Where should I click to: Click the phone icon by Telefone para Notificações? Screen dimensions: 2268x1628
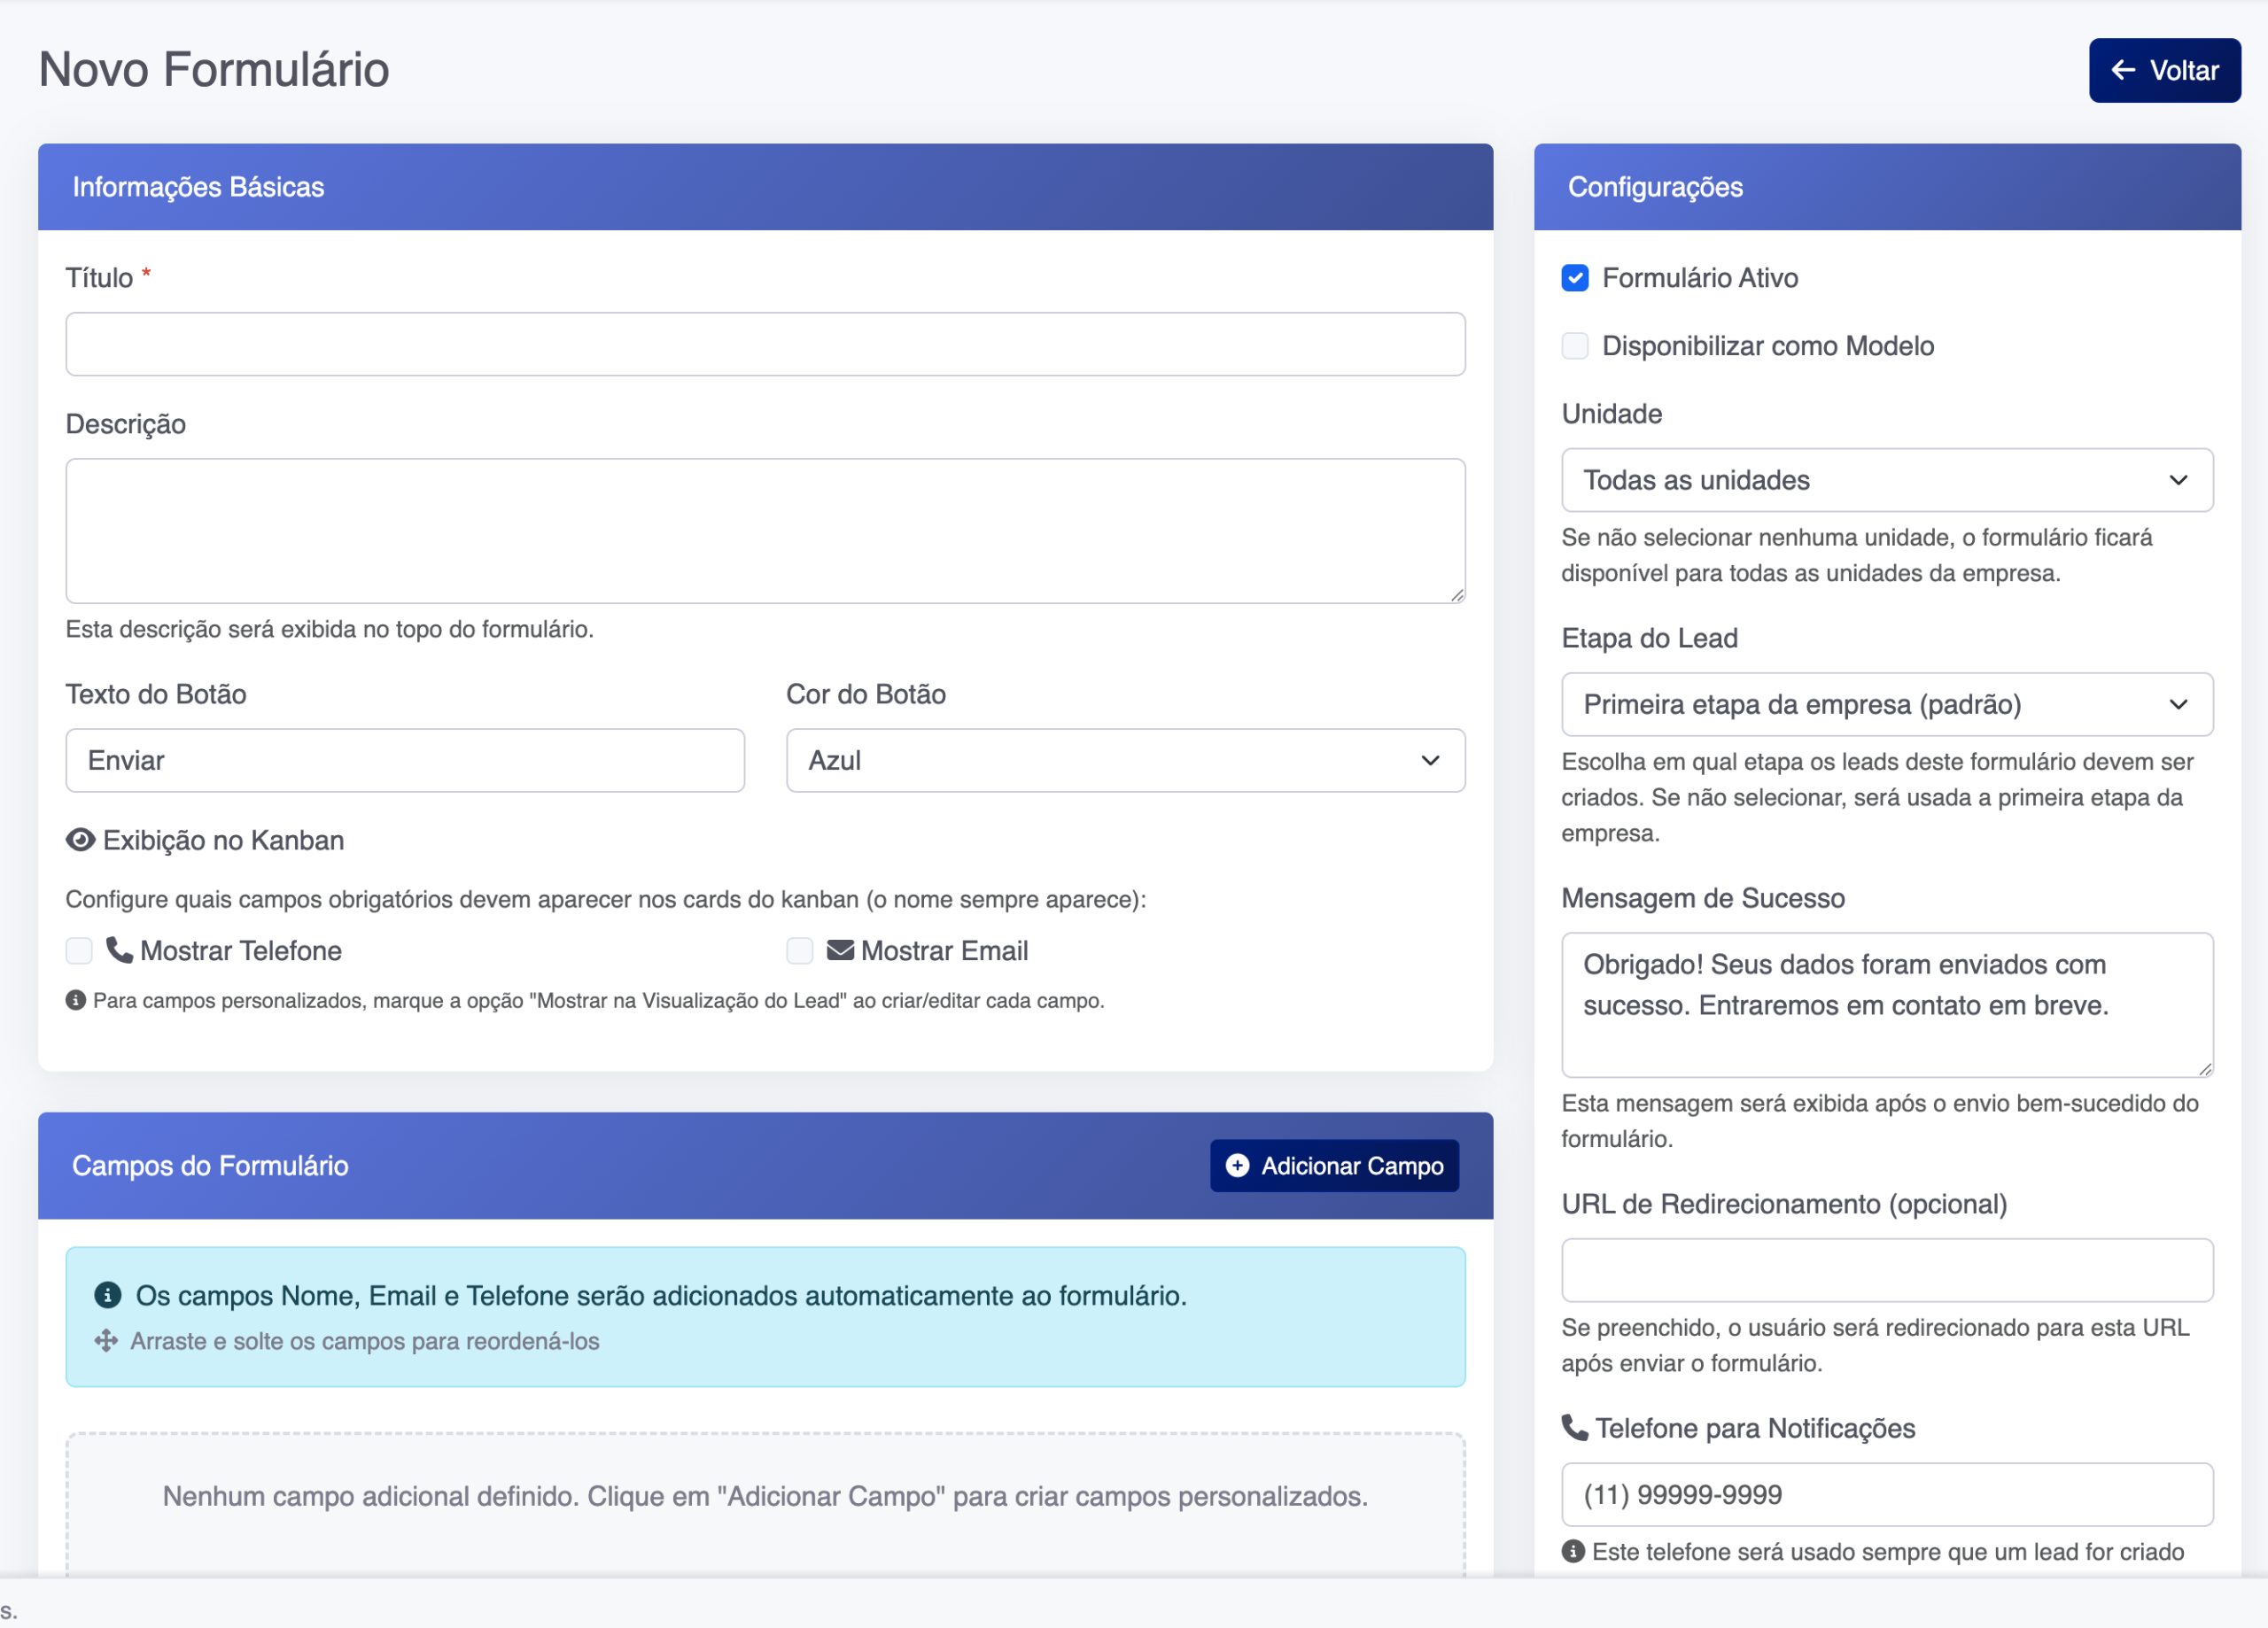pyautogui.click(x=1574, y=1428)
